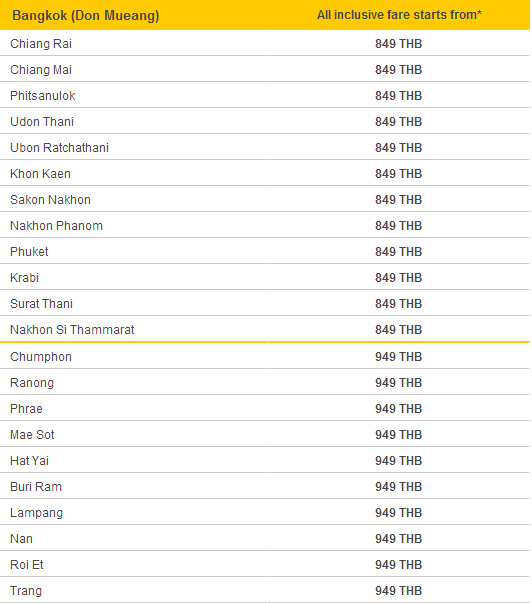
Task: Click the Buri Ram row
Action: [x=265, y=486]
